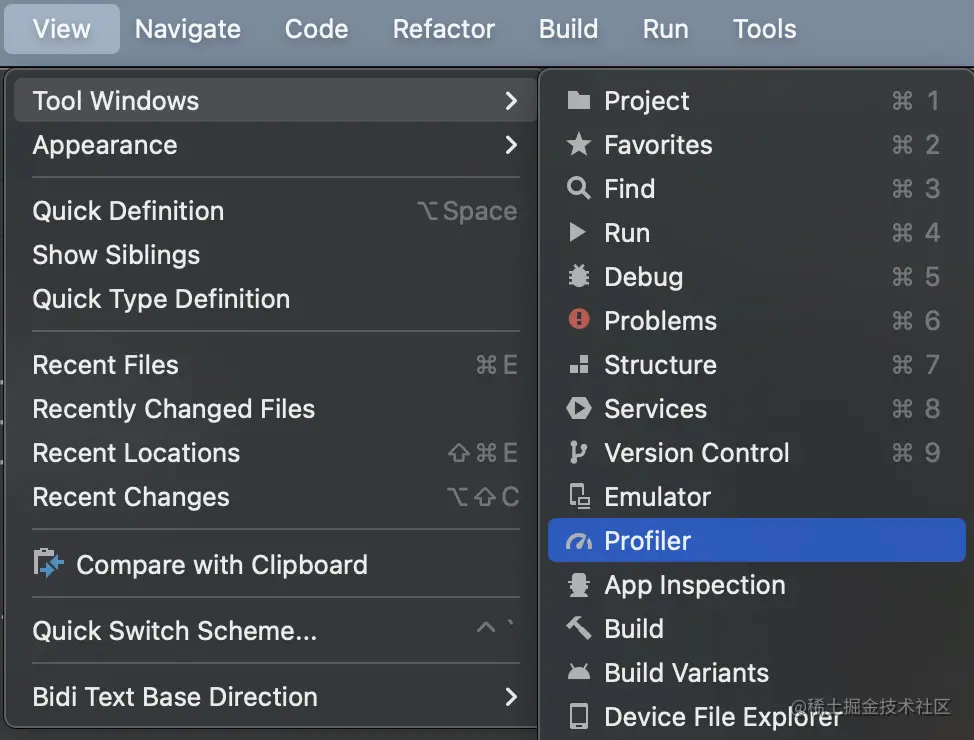974x740 pixels.
Task: Click the Version Control branch icon
Action: pos(578,453)
